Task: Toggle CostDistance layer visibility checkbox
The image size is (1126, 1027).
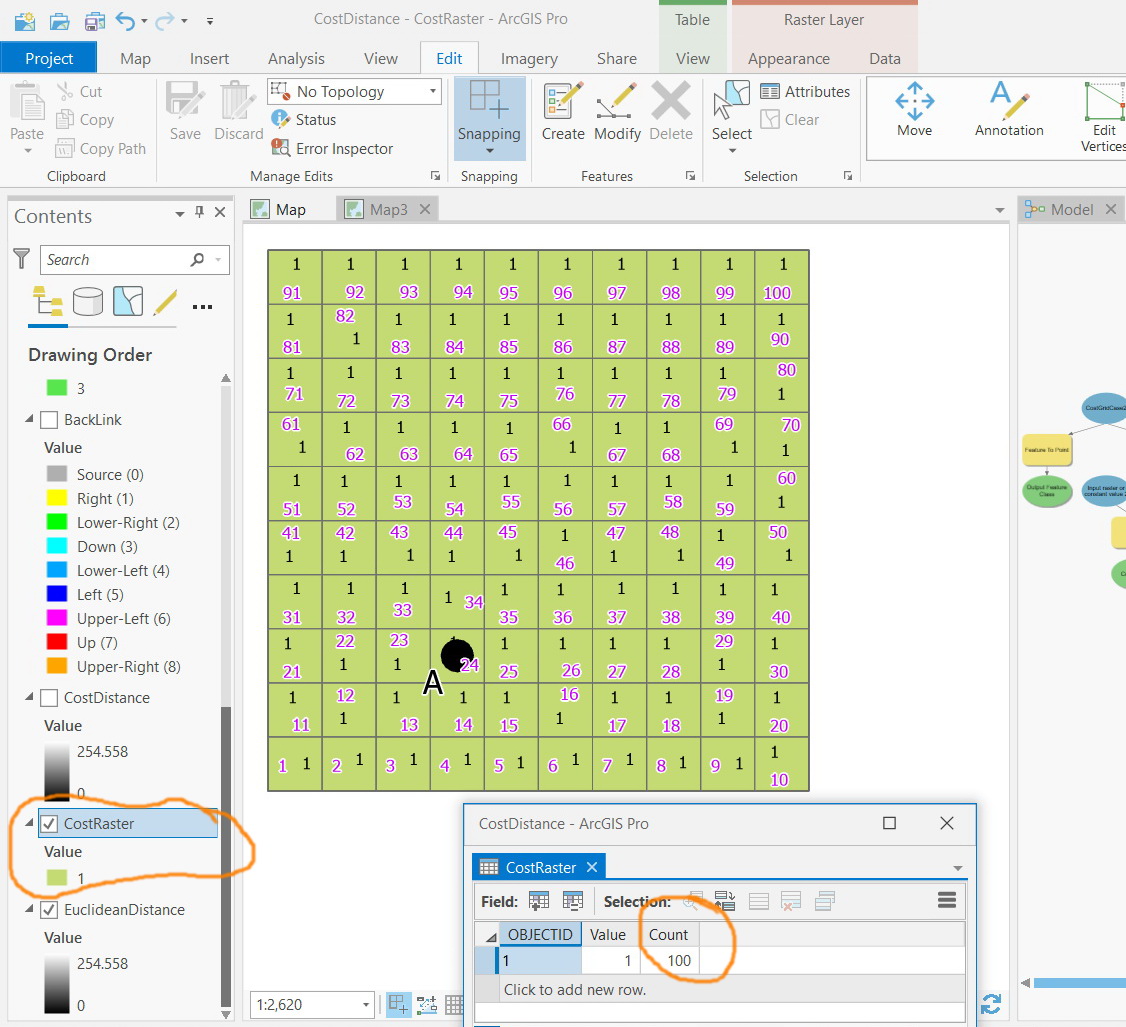Action: click(x=49, y=697)
